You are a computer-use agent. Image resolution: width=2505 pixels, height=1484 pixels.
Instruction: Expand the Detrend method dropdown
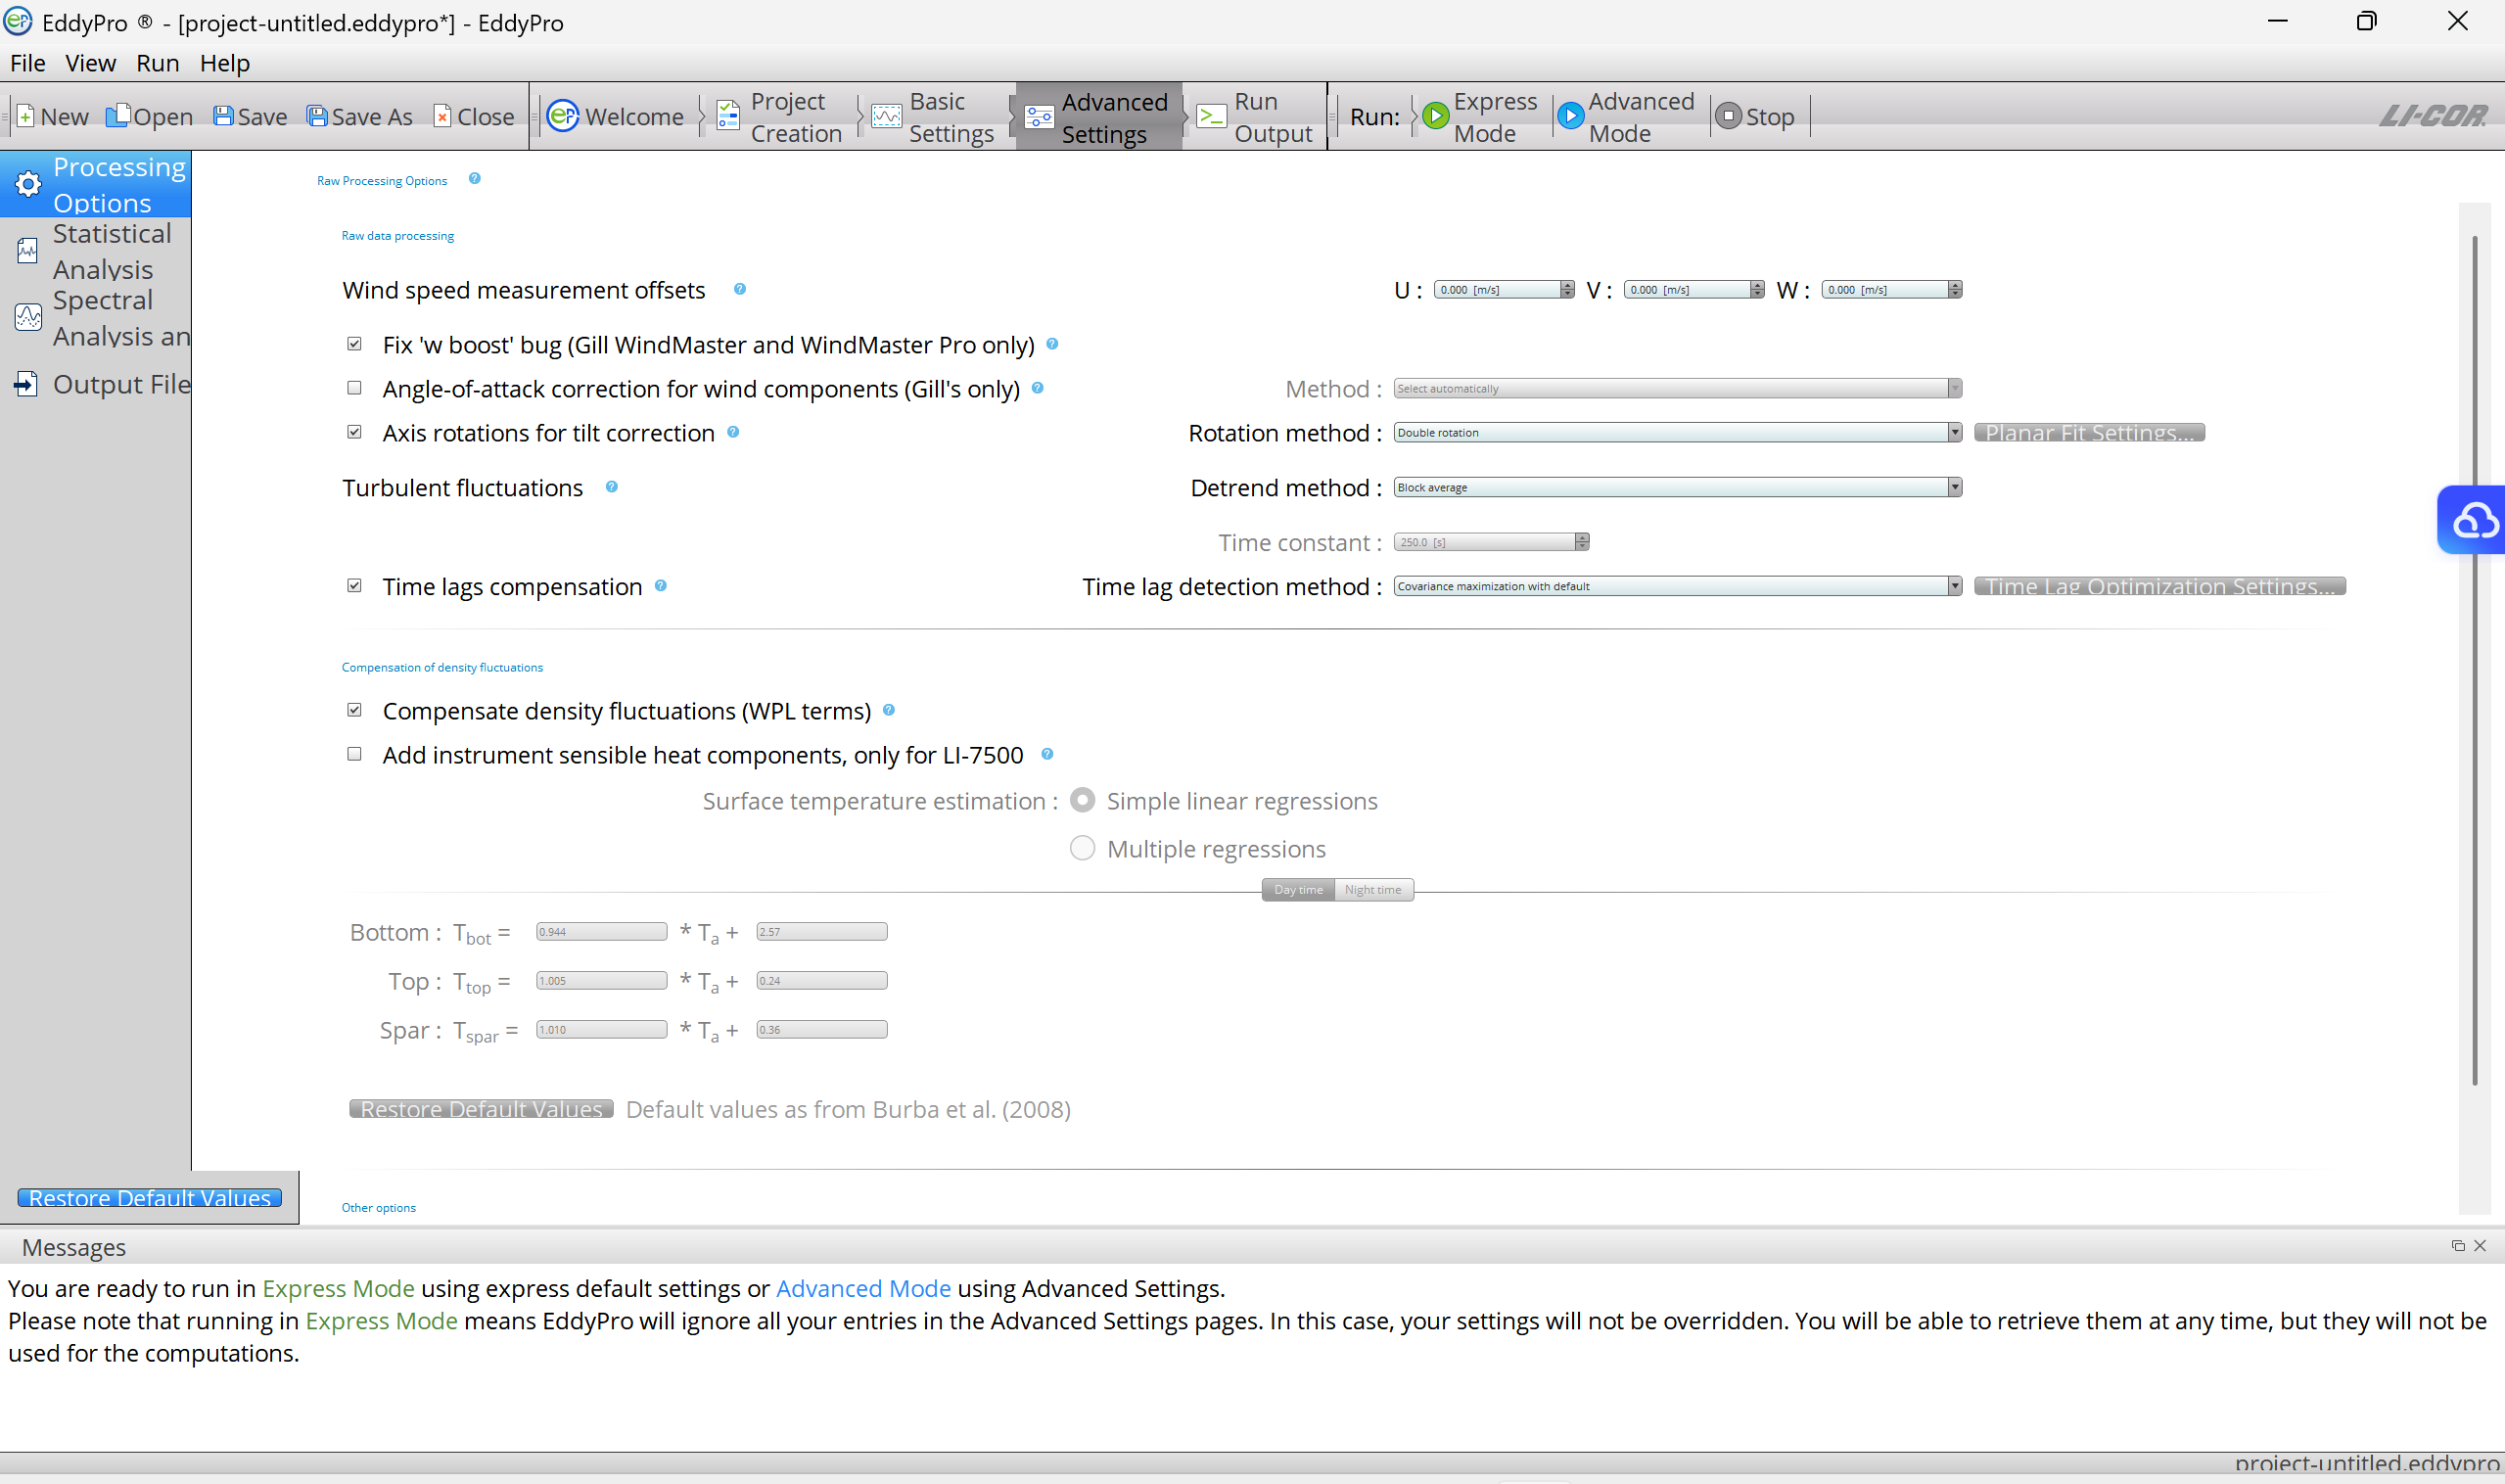1676,487
